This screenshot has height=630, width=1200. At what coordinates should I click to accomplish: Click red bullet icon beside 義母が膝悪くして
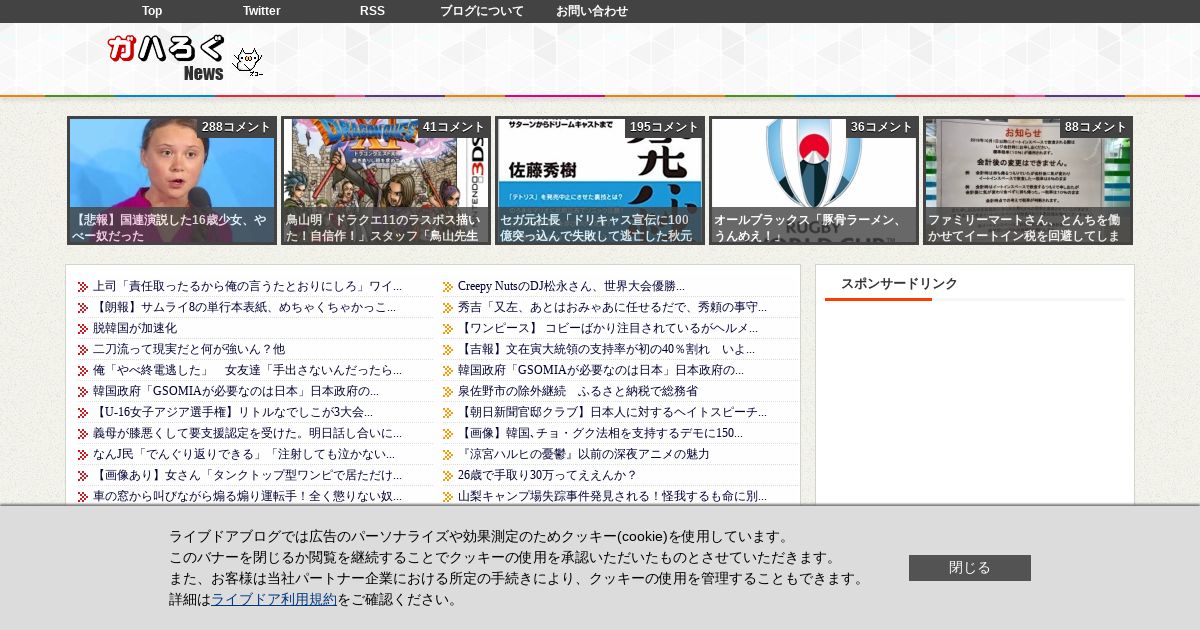click(83, 434)
